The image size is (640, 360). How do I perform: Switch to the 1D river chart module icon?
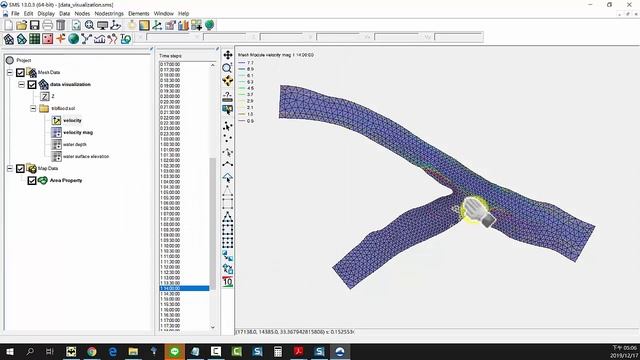click(100, 39)
